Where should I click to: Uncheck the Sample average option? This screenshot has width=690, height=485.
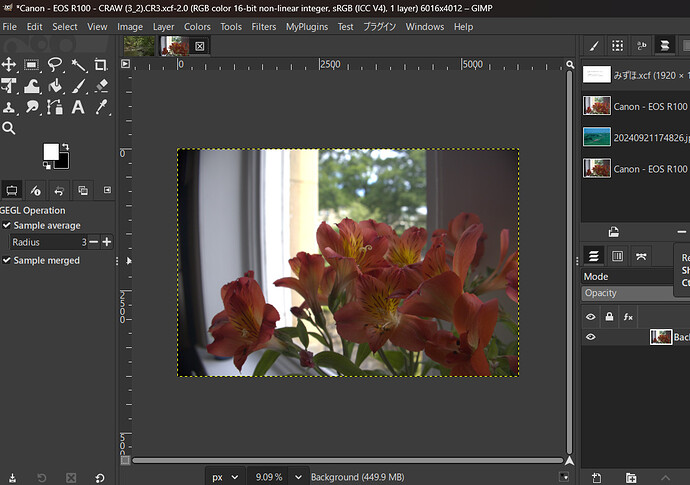pyautogui.click(x=7, y=226)
